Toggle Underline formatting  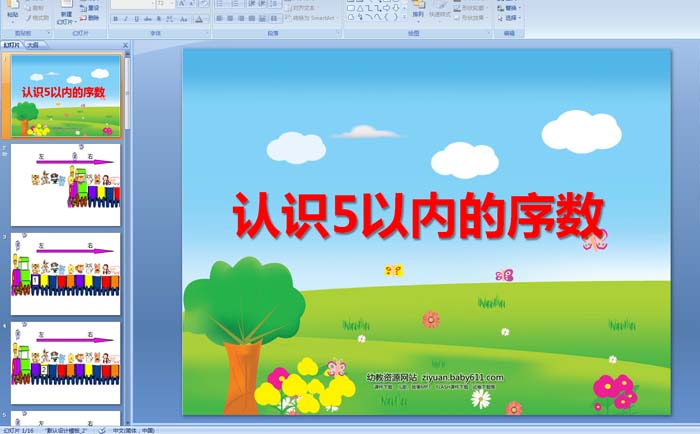[x=137, y=19]
